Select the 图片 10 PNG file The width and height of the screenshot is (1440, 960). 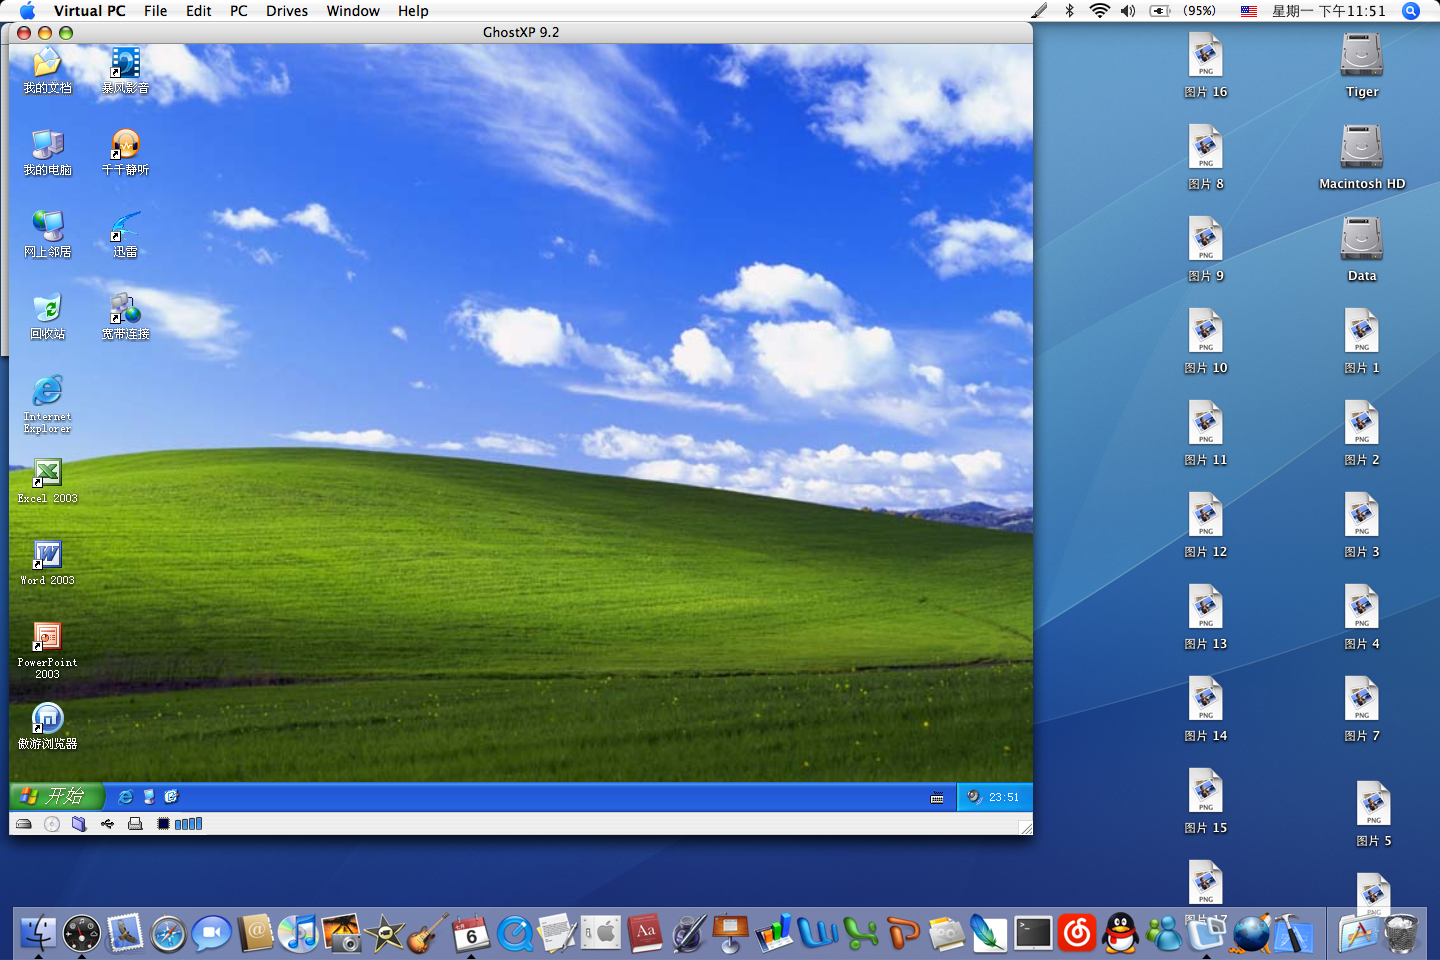coord(1206,342)
